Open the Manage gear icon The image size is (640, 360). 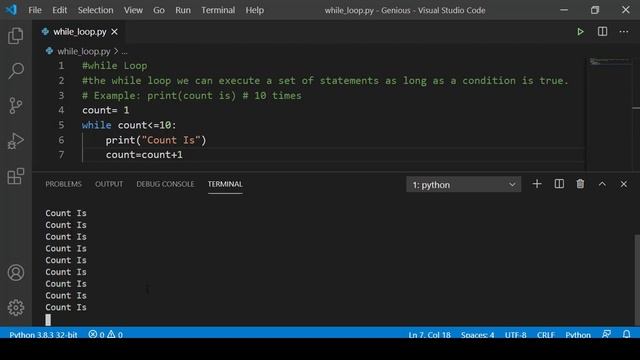(x=16, y=307)
